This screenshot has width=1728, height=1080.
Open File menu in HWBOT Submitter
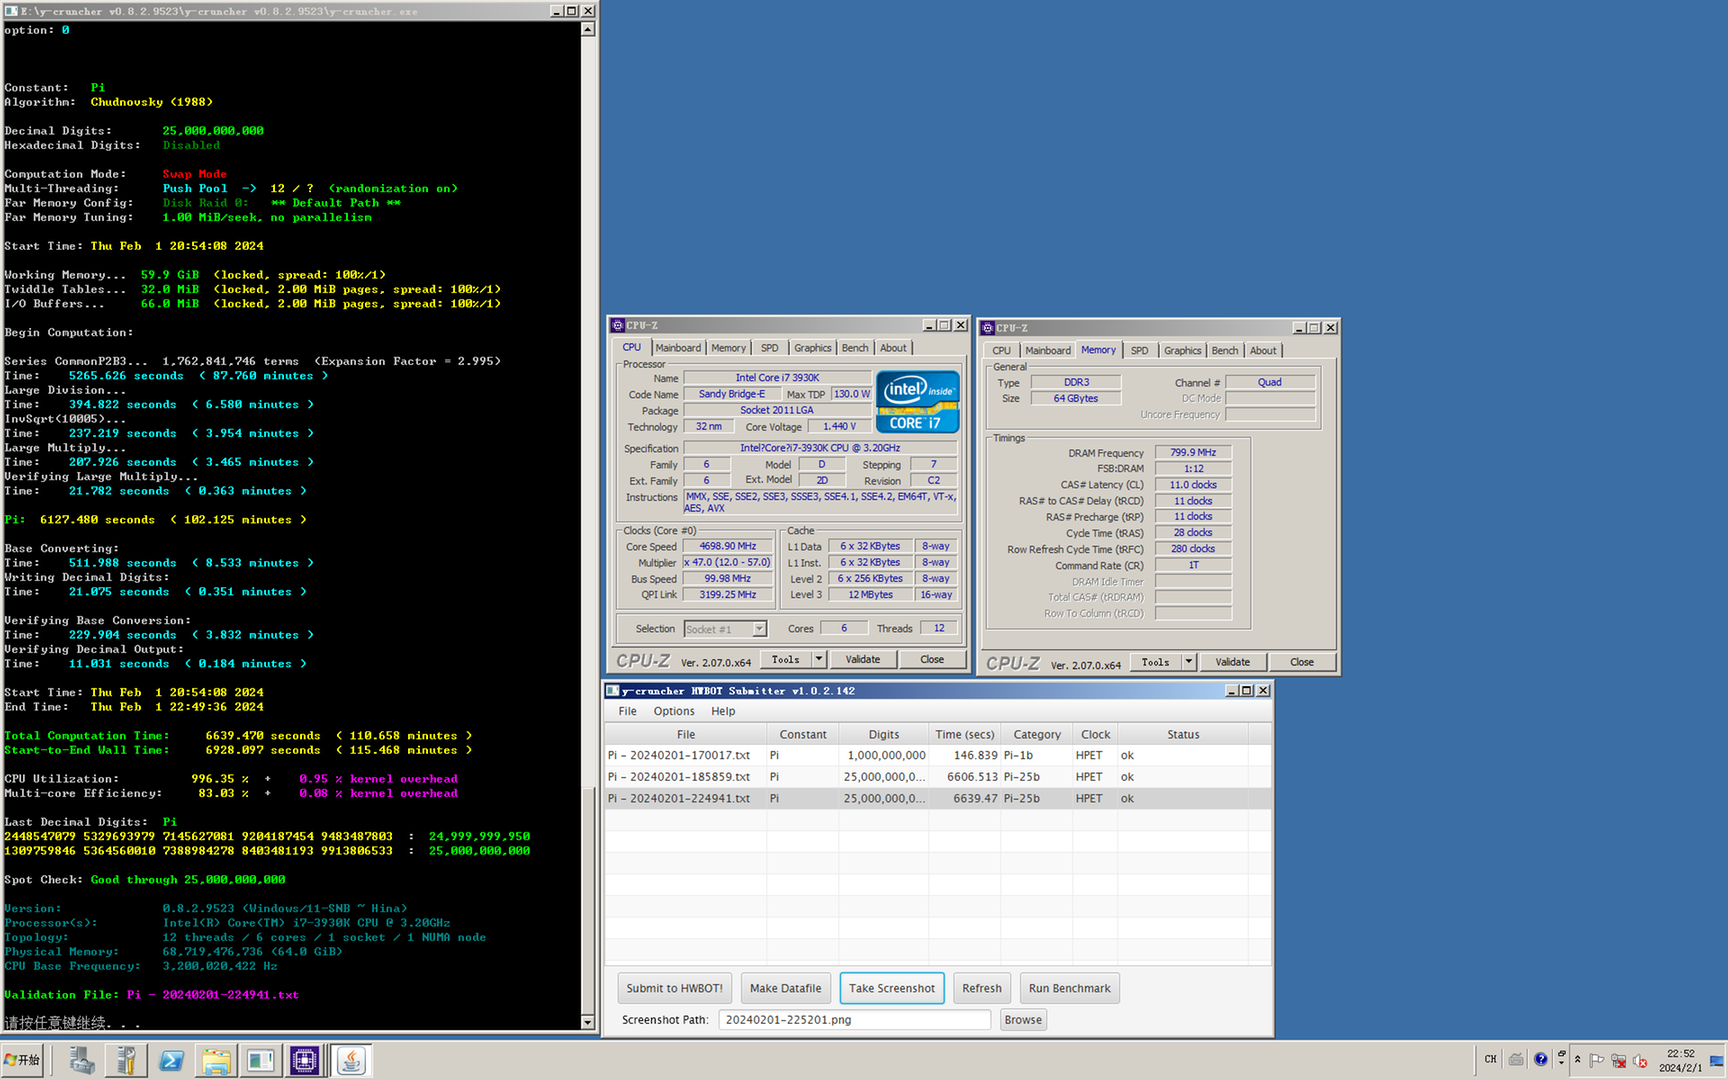pos(627,711)
